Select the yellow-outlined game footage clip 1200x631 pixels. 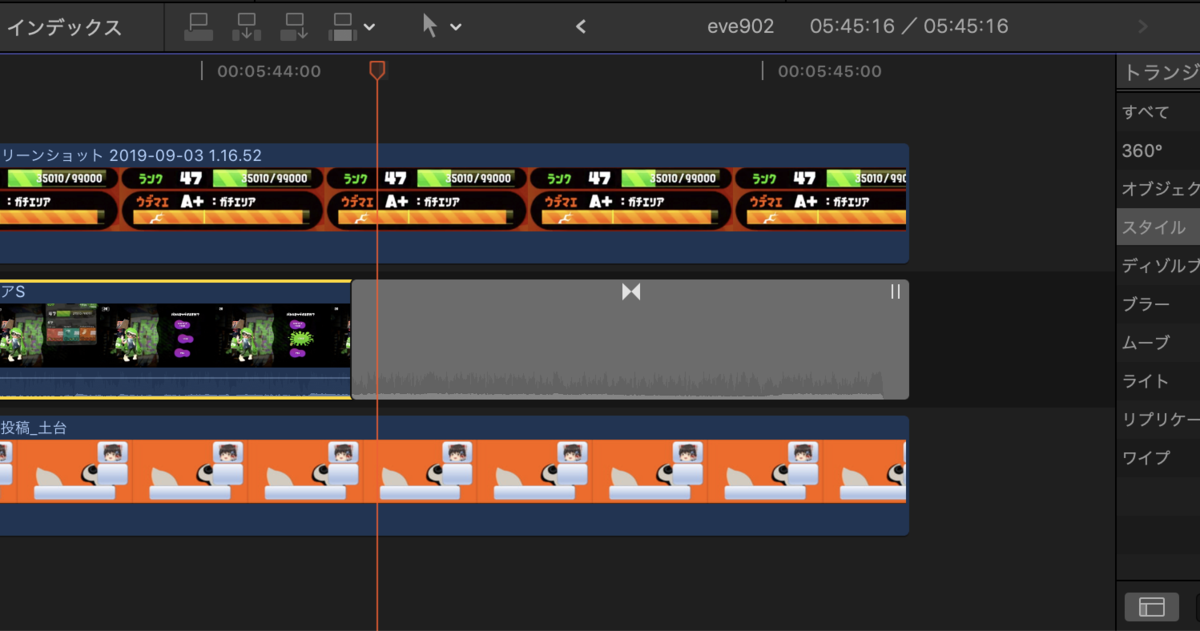175,340
